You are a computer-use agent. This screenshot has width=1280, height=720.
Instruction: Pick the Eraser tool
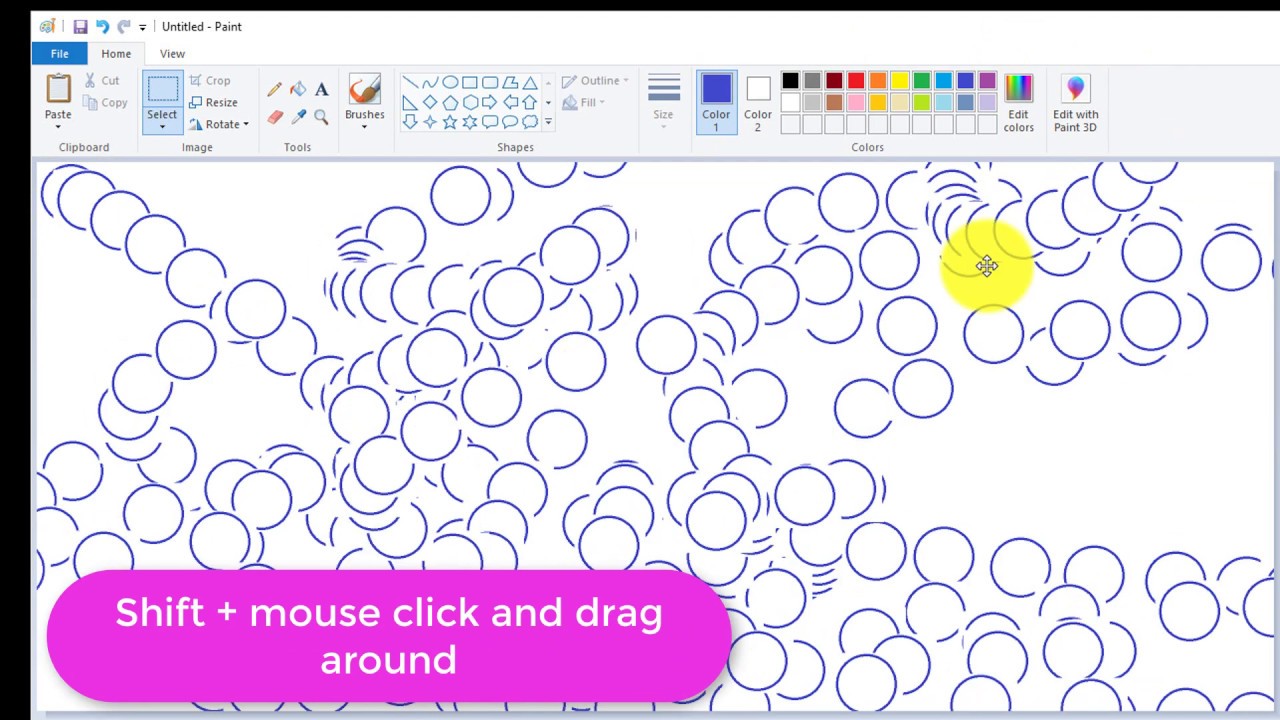[274, 117]
